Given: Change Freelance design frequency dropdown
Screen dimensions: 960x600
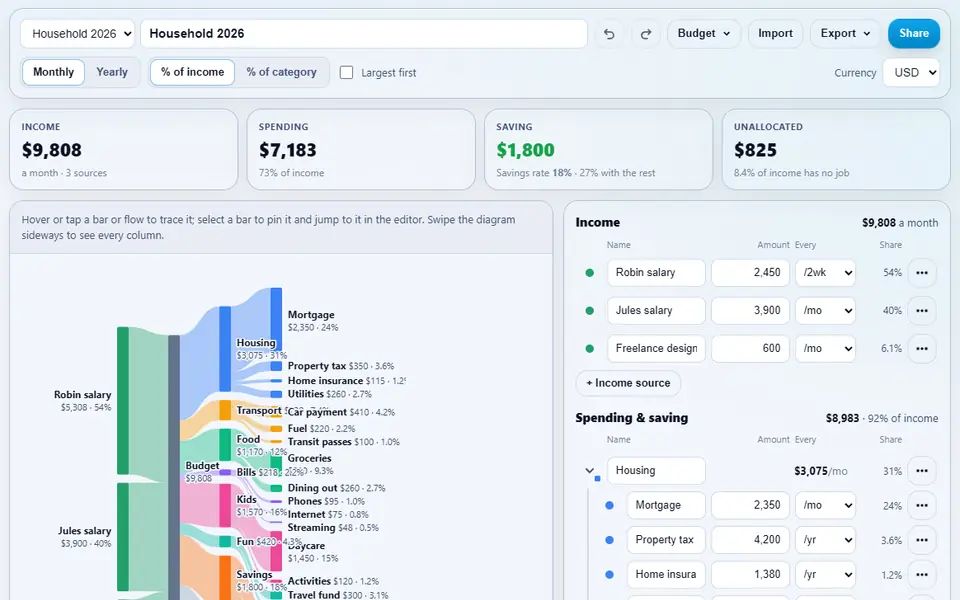Looking at the screenshot, I should tap(825, 348).
